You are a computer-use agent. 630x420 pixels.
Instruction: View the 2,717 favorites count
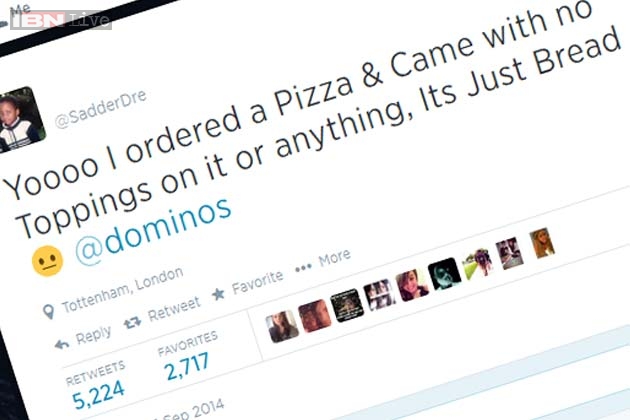(x=187, y=366)
